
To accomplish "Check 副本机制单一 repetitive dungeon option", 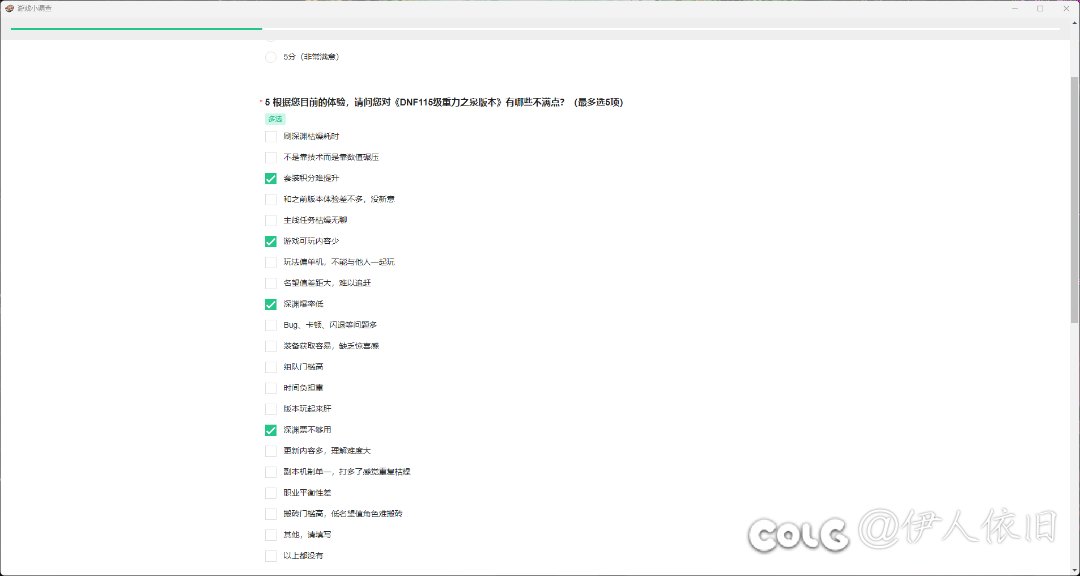I will point(271,472).
